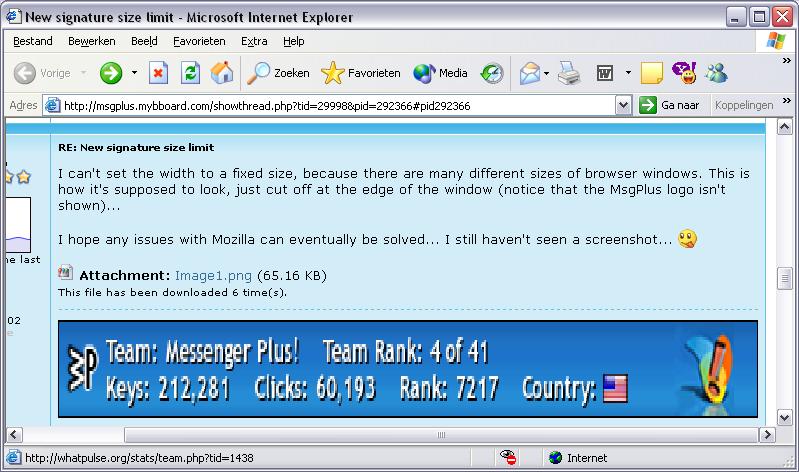Expand the Word edit dropdown arrow
799x472 pixels.
tap(628, 73)
